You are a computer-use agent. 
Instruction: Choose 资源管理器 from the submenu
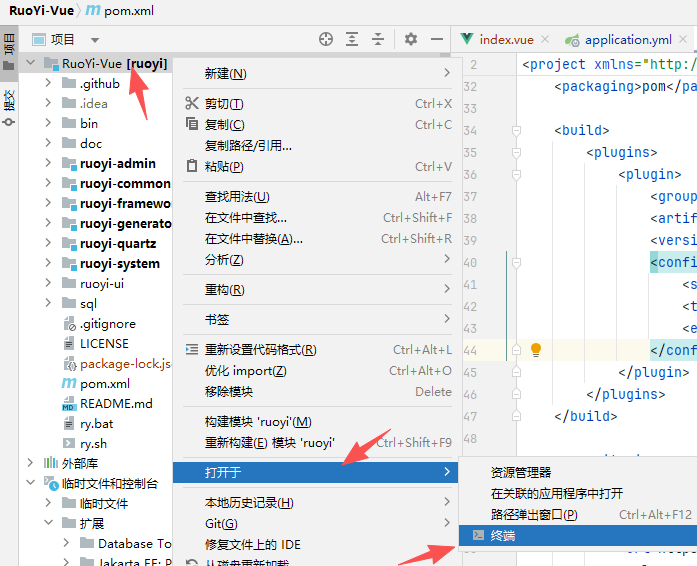(520, 472)
